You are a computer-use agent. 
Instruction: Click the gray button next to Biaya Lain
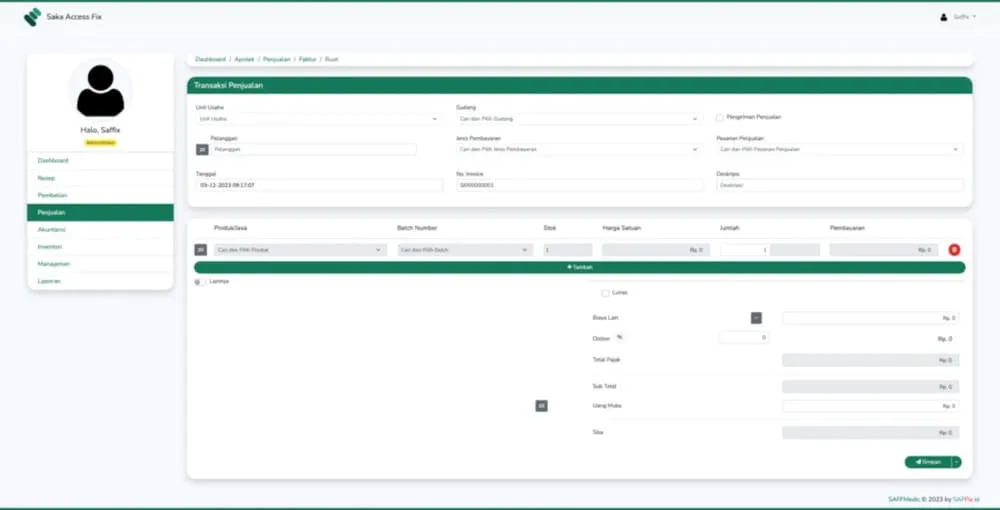pyautogui.click(x=756, y=318)
